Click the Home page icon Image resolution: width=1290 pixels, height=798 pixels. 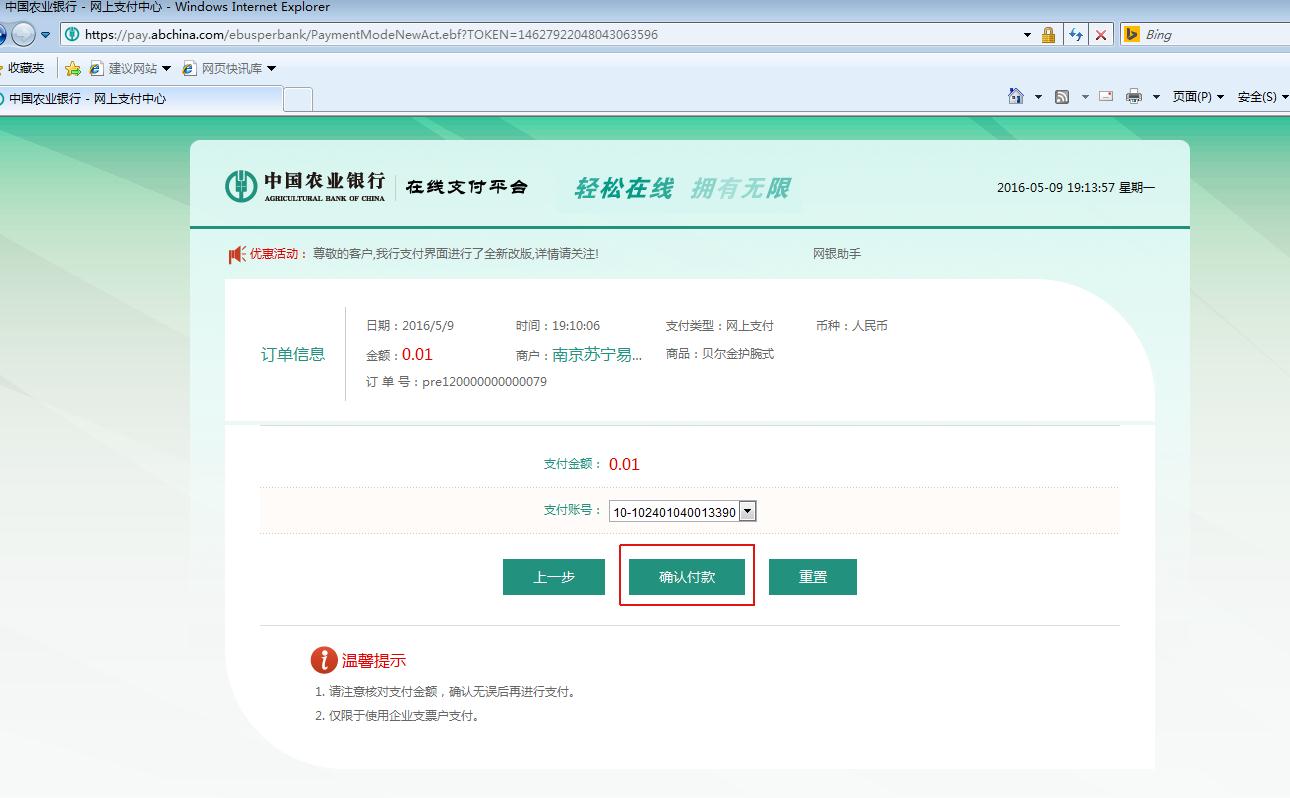coord(1016,96)
